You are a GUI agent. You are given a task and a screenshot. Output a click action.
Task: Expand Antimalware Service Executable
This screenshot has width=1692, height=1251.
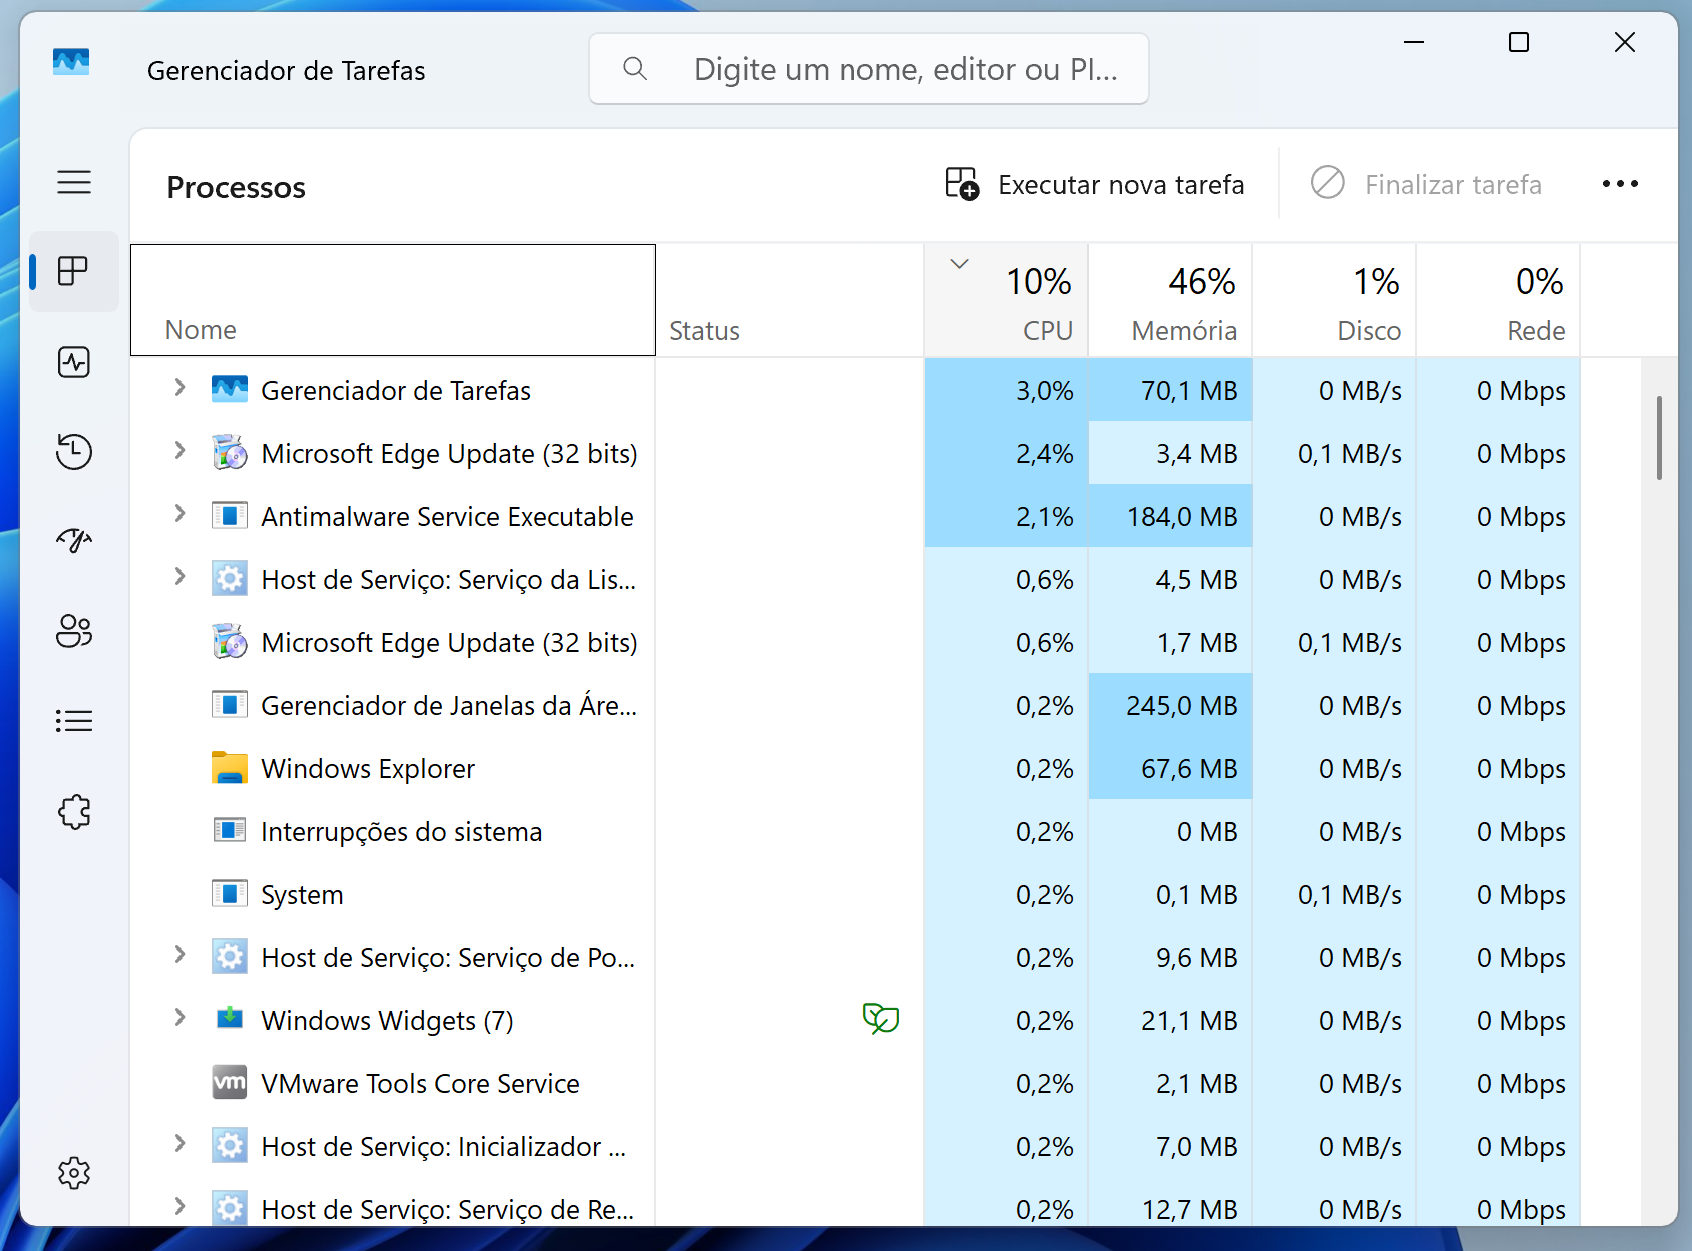[x=180, y=514]
